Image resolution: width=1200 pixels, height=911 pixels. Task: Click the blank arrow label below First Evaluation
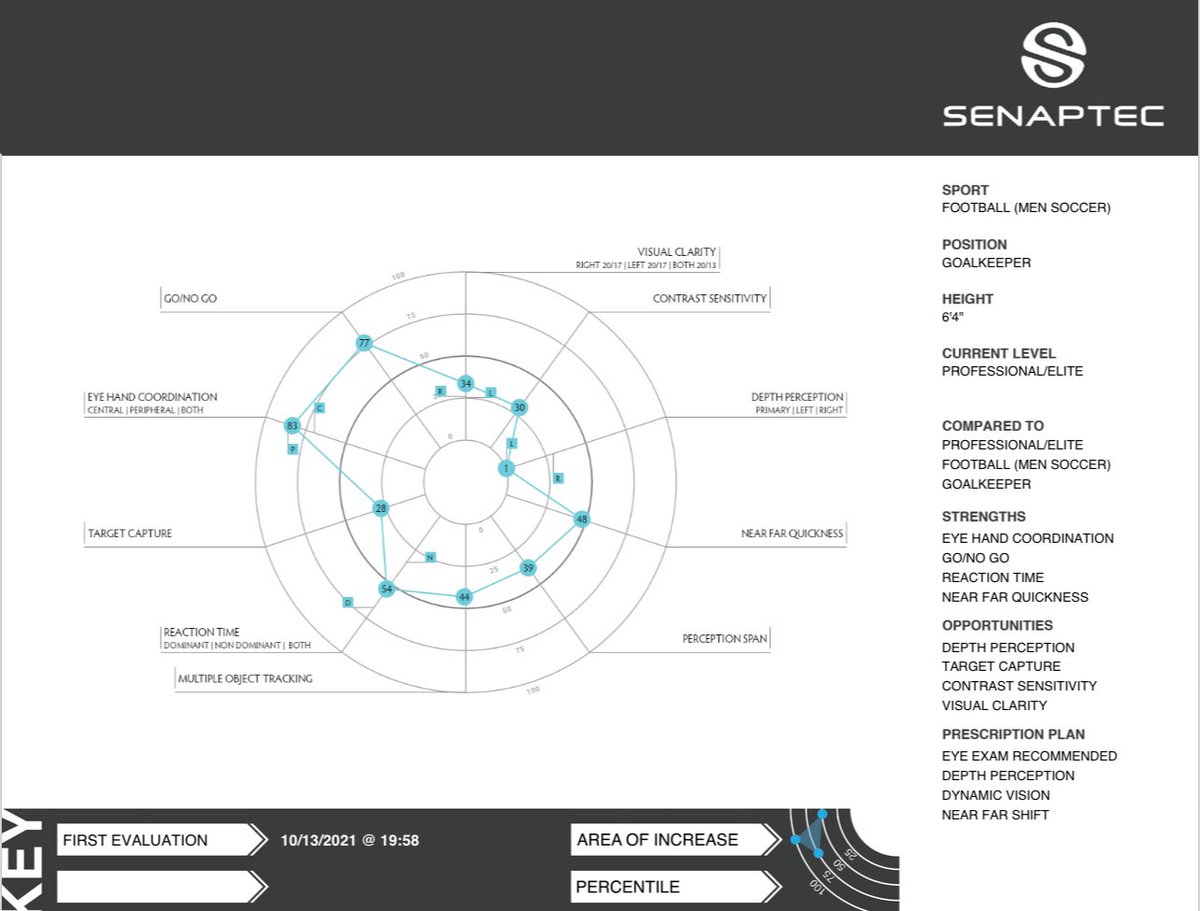point(163,887)
